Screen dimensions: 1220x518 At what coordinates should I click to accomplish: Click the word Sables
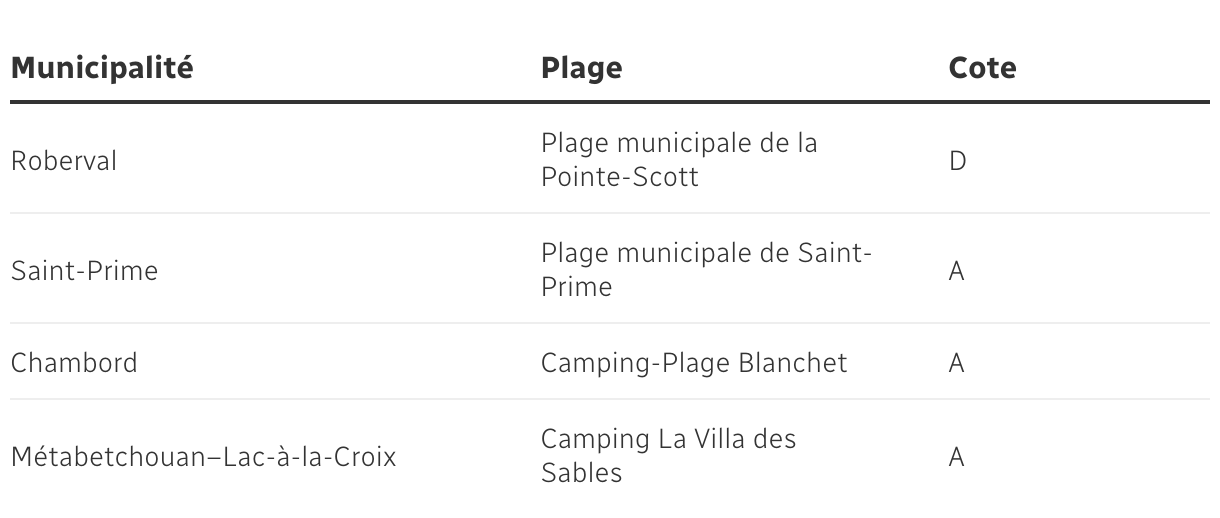pos(581,473)
